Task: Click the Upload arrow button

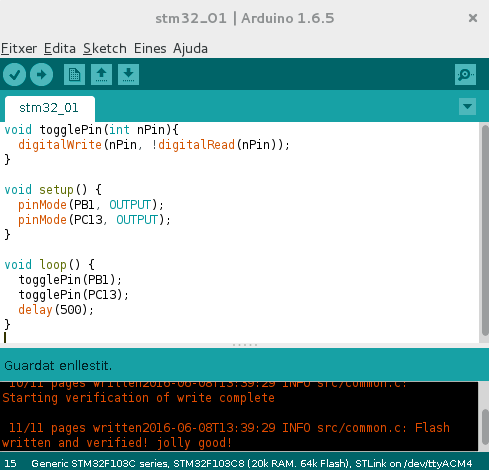Action: [x=41, y=74]
